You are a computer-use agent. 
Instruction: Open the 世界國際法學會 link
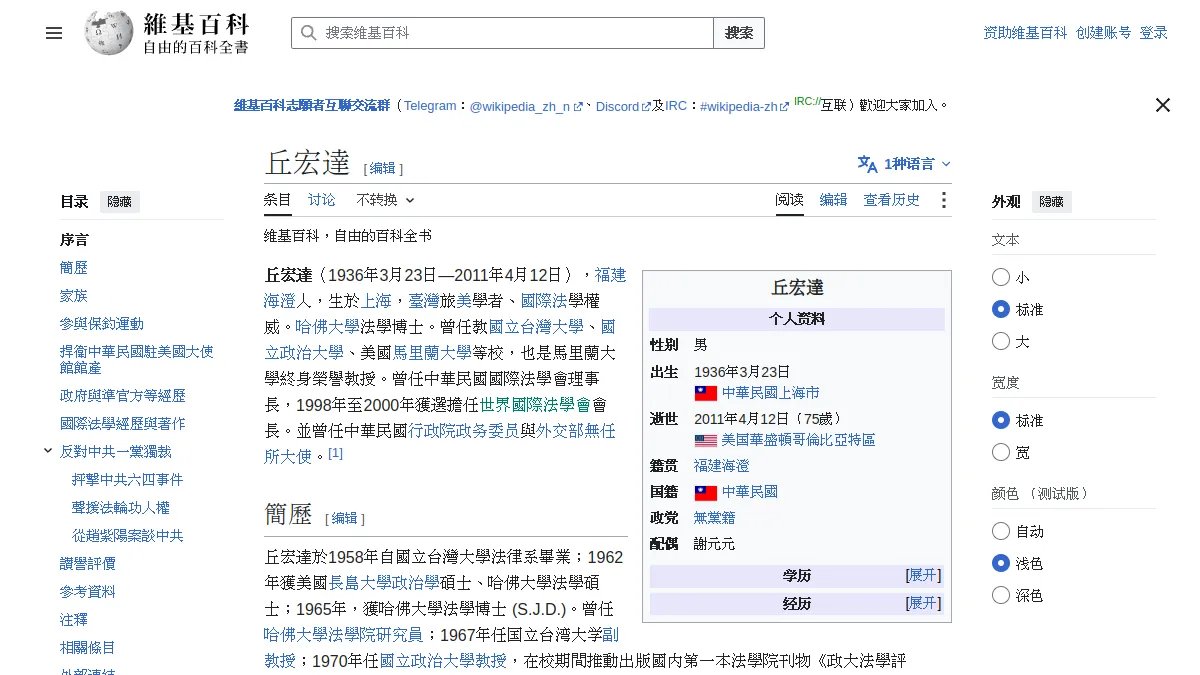tap(535, 404)
